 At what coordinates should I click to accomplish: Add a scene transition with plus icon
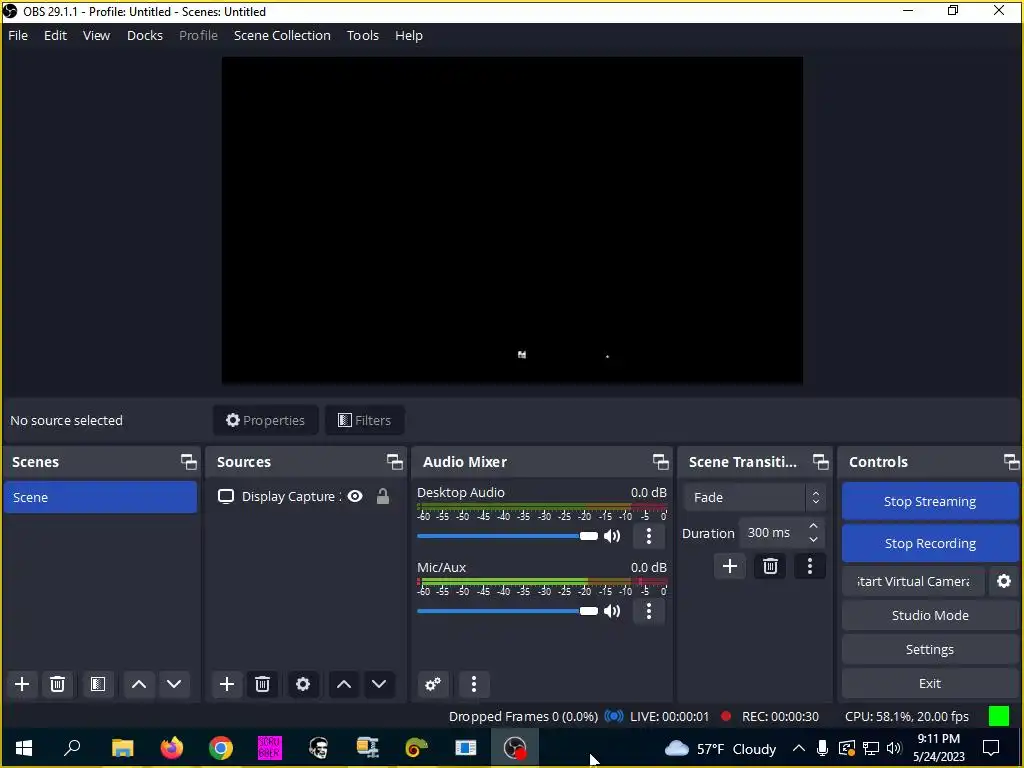point(730,566)
